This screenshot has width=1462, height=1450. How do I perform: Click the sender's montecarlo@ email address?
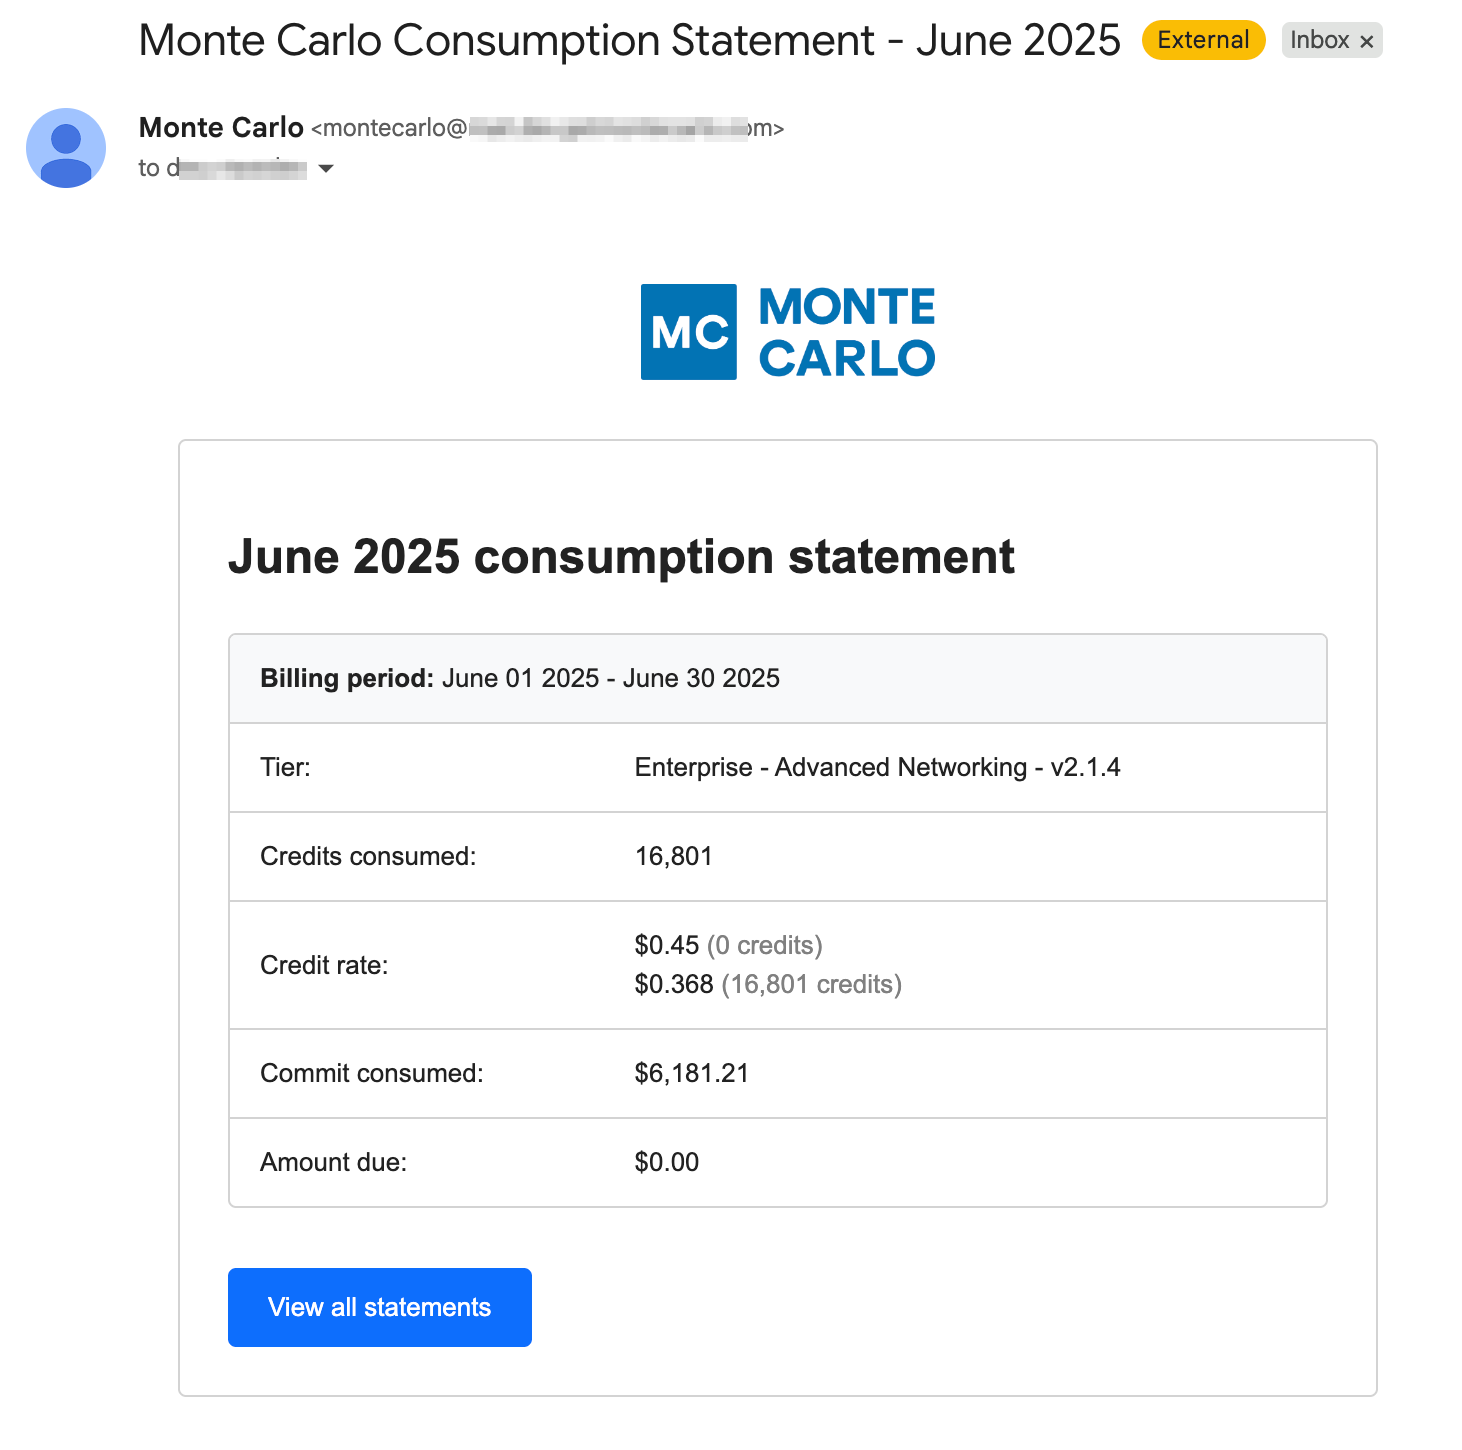547,128
